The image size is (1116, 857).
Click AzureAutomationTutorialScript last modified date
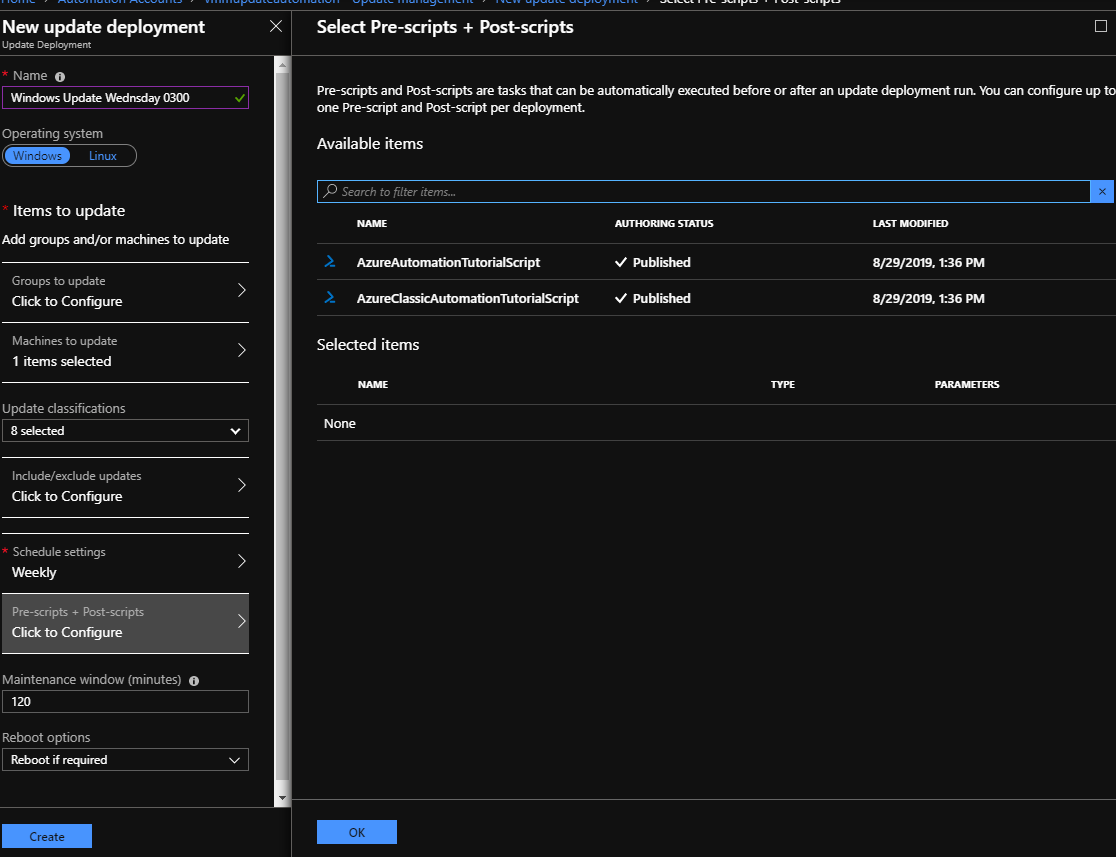click(x=929, y=262)
